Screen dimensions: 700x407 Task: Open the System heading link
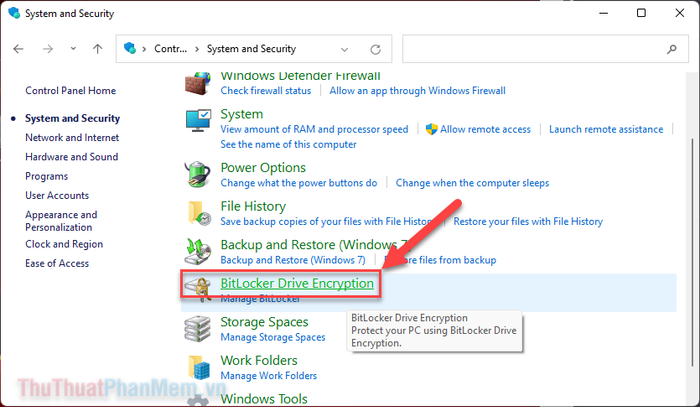(242, 114)
